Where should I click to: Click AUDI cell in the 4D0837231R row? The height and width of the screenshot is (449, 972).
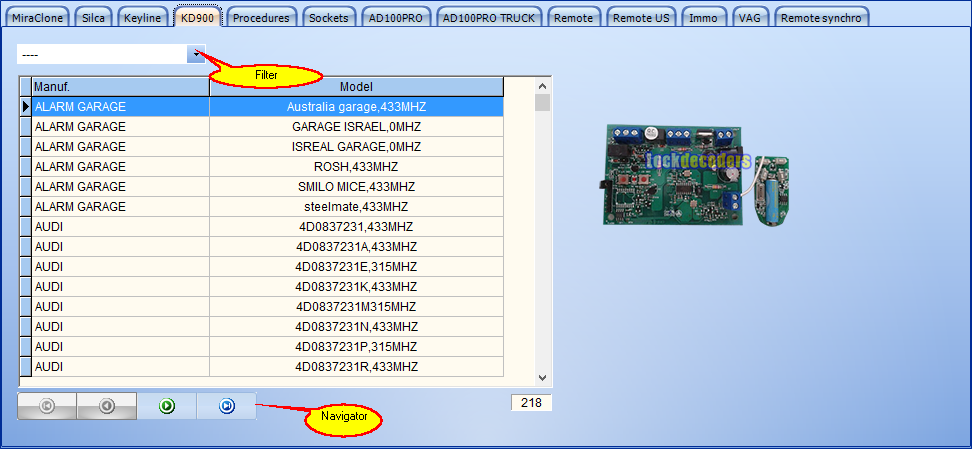click(x=120, y=367)
